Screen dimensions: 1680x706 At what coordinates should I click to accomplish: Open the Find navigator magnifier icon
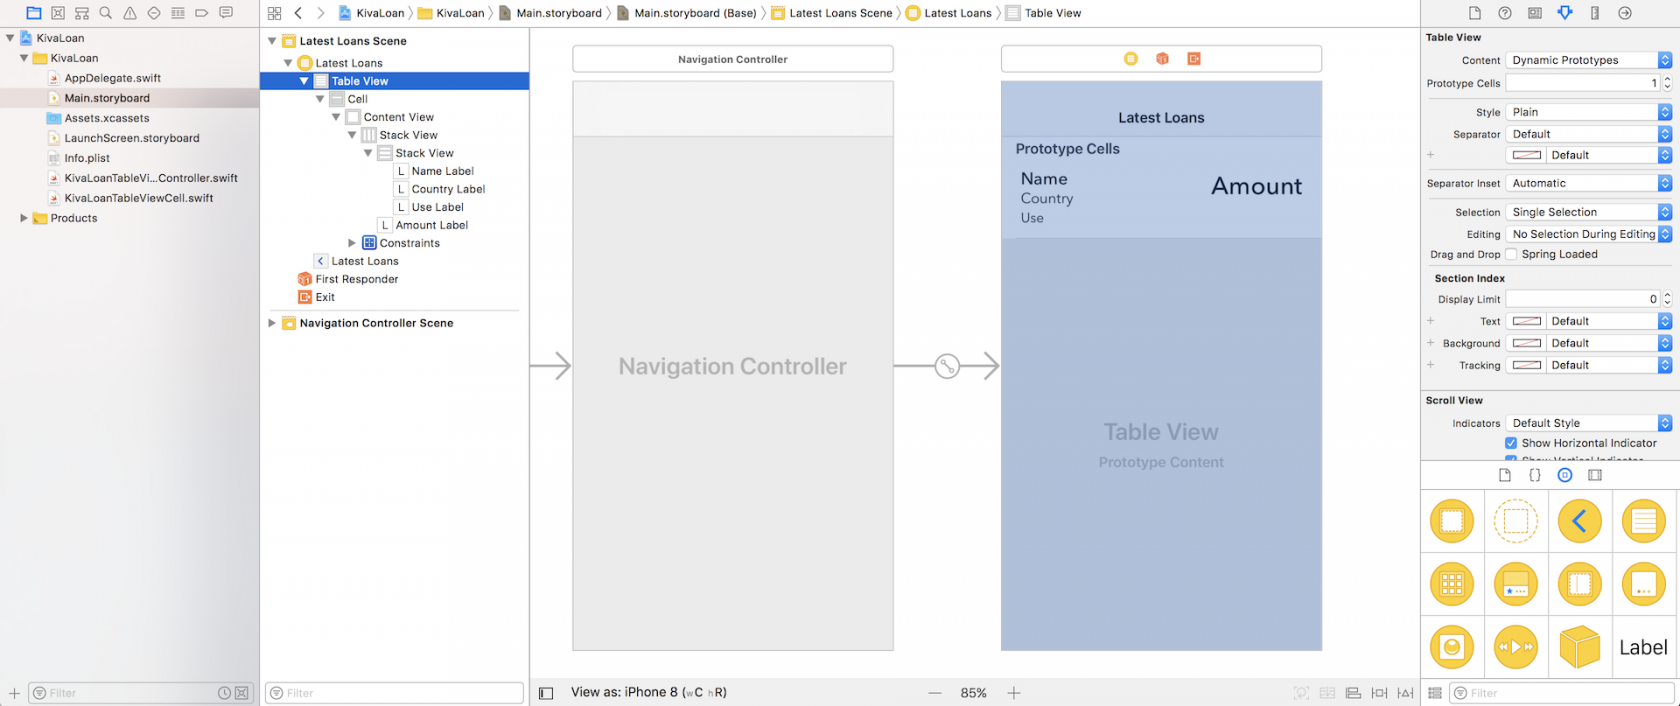tap(105, 13)
